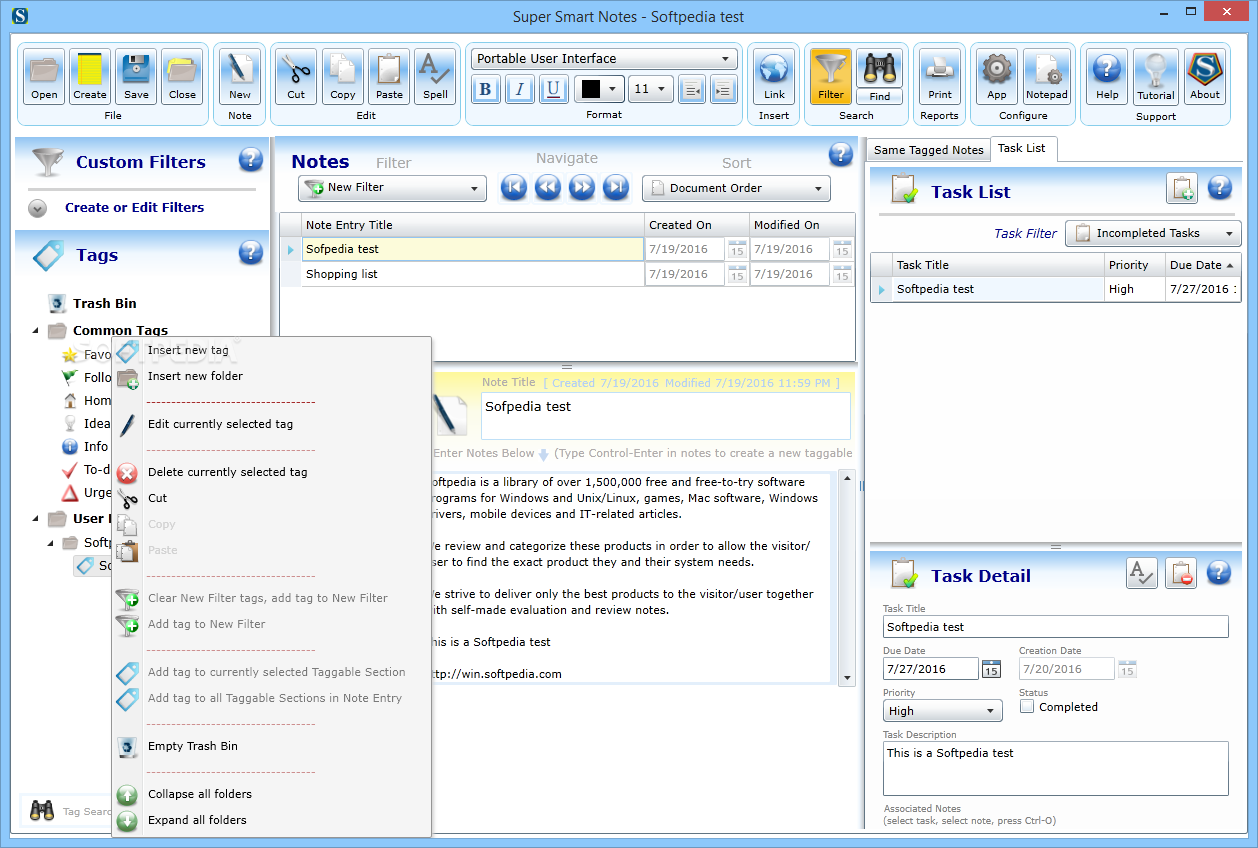Open the Priority High dropdown
The height and width of the screenshot is (848, 1258).
(943, 711)
